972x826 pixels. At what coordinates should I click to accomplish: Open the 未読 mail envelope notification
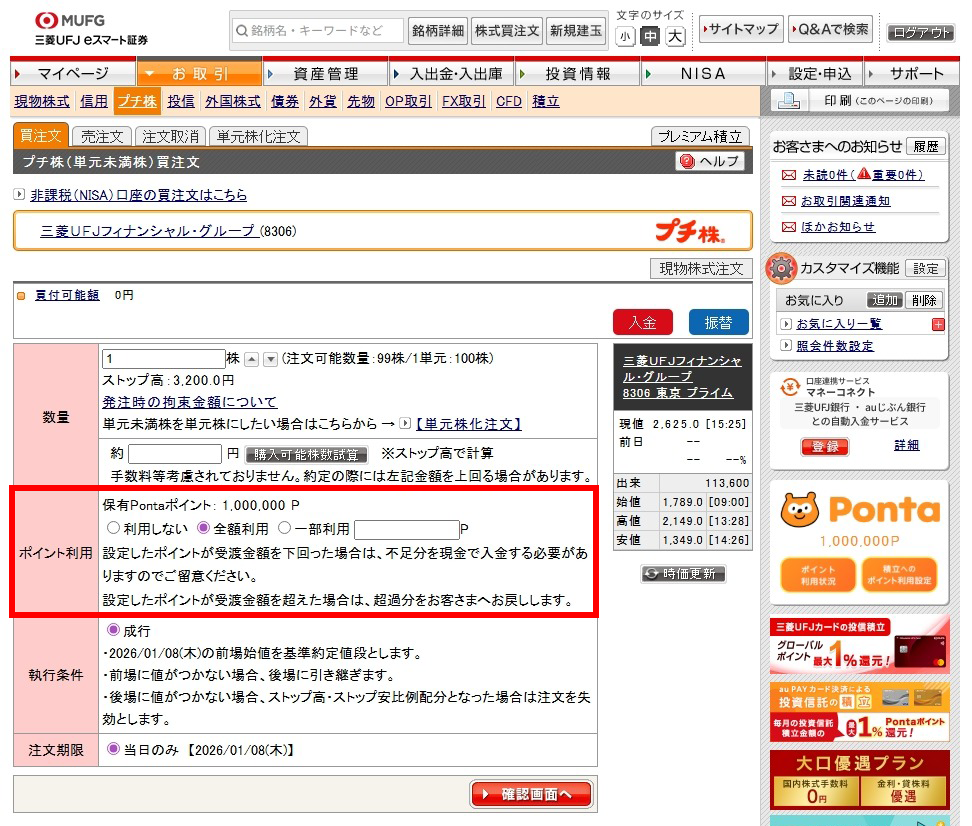click(789, 175)
